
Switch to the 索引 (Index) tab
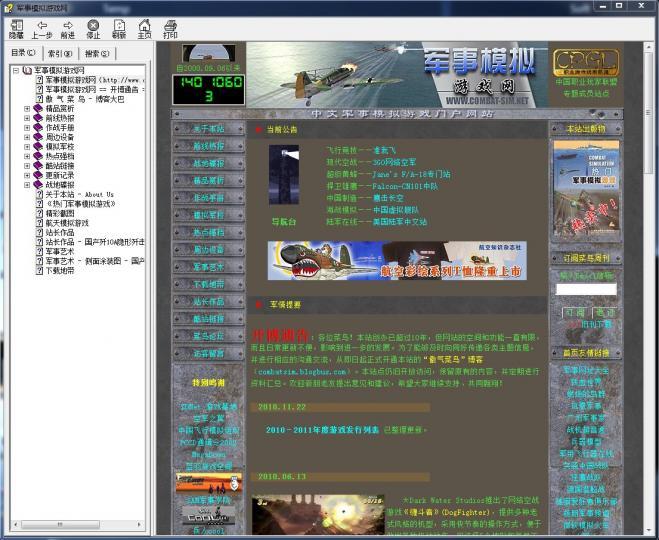coord(59,53)
